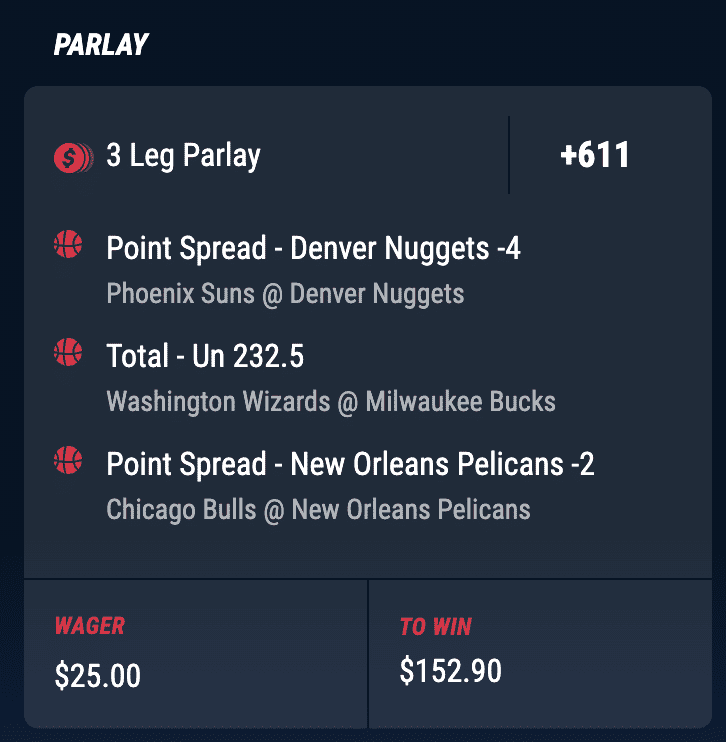The image size is (726, 742).
Task: Select the Total - Un 232.5 leg
Action: point(205,356)
